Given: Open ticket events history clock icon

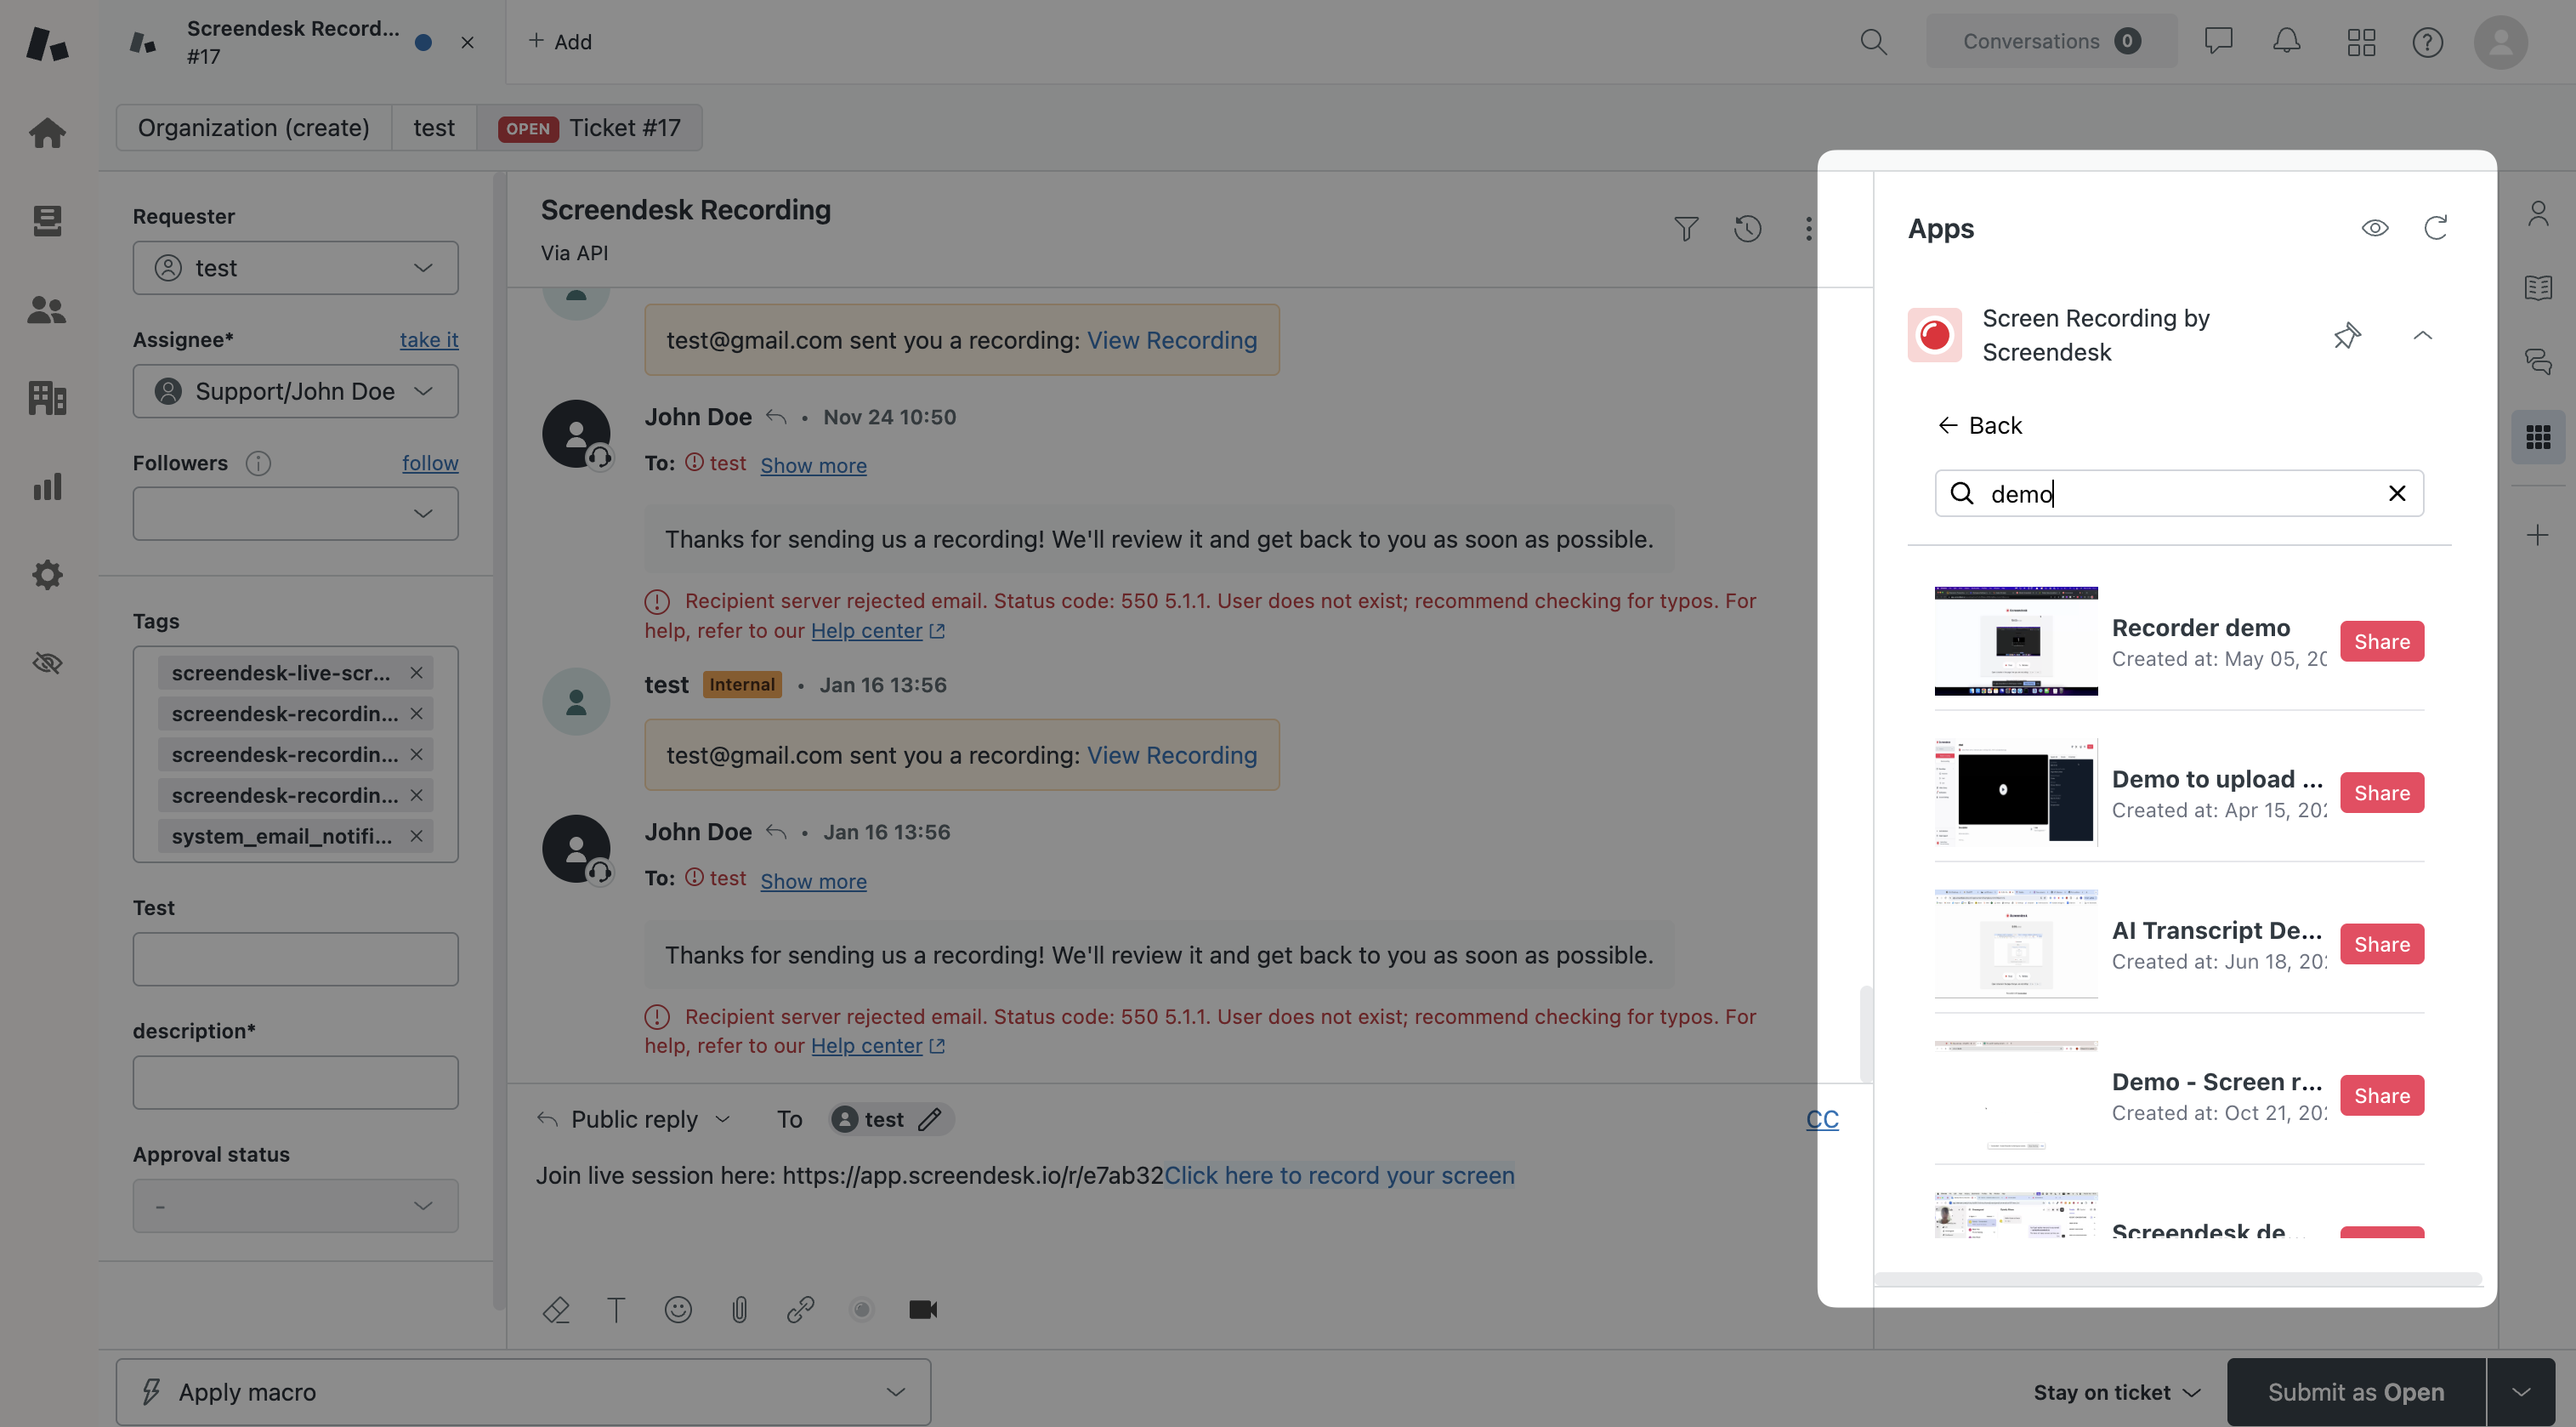Looking at the screenshot, I should tap(1747, 229).
